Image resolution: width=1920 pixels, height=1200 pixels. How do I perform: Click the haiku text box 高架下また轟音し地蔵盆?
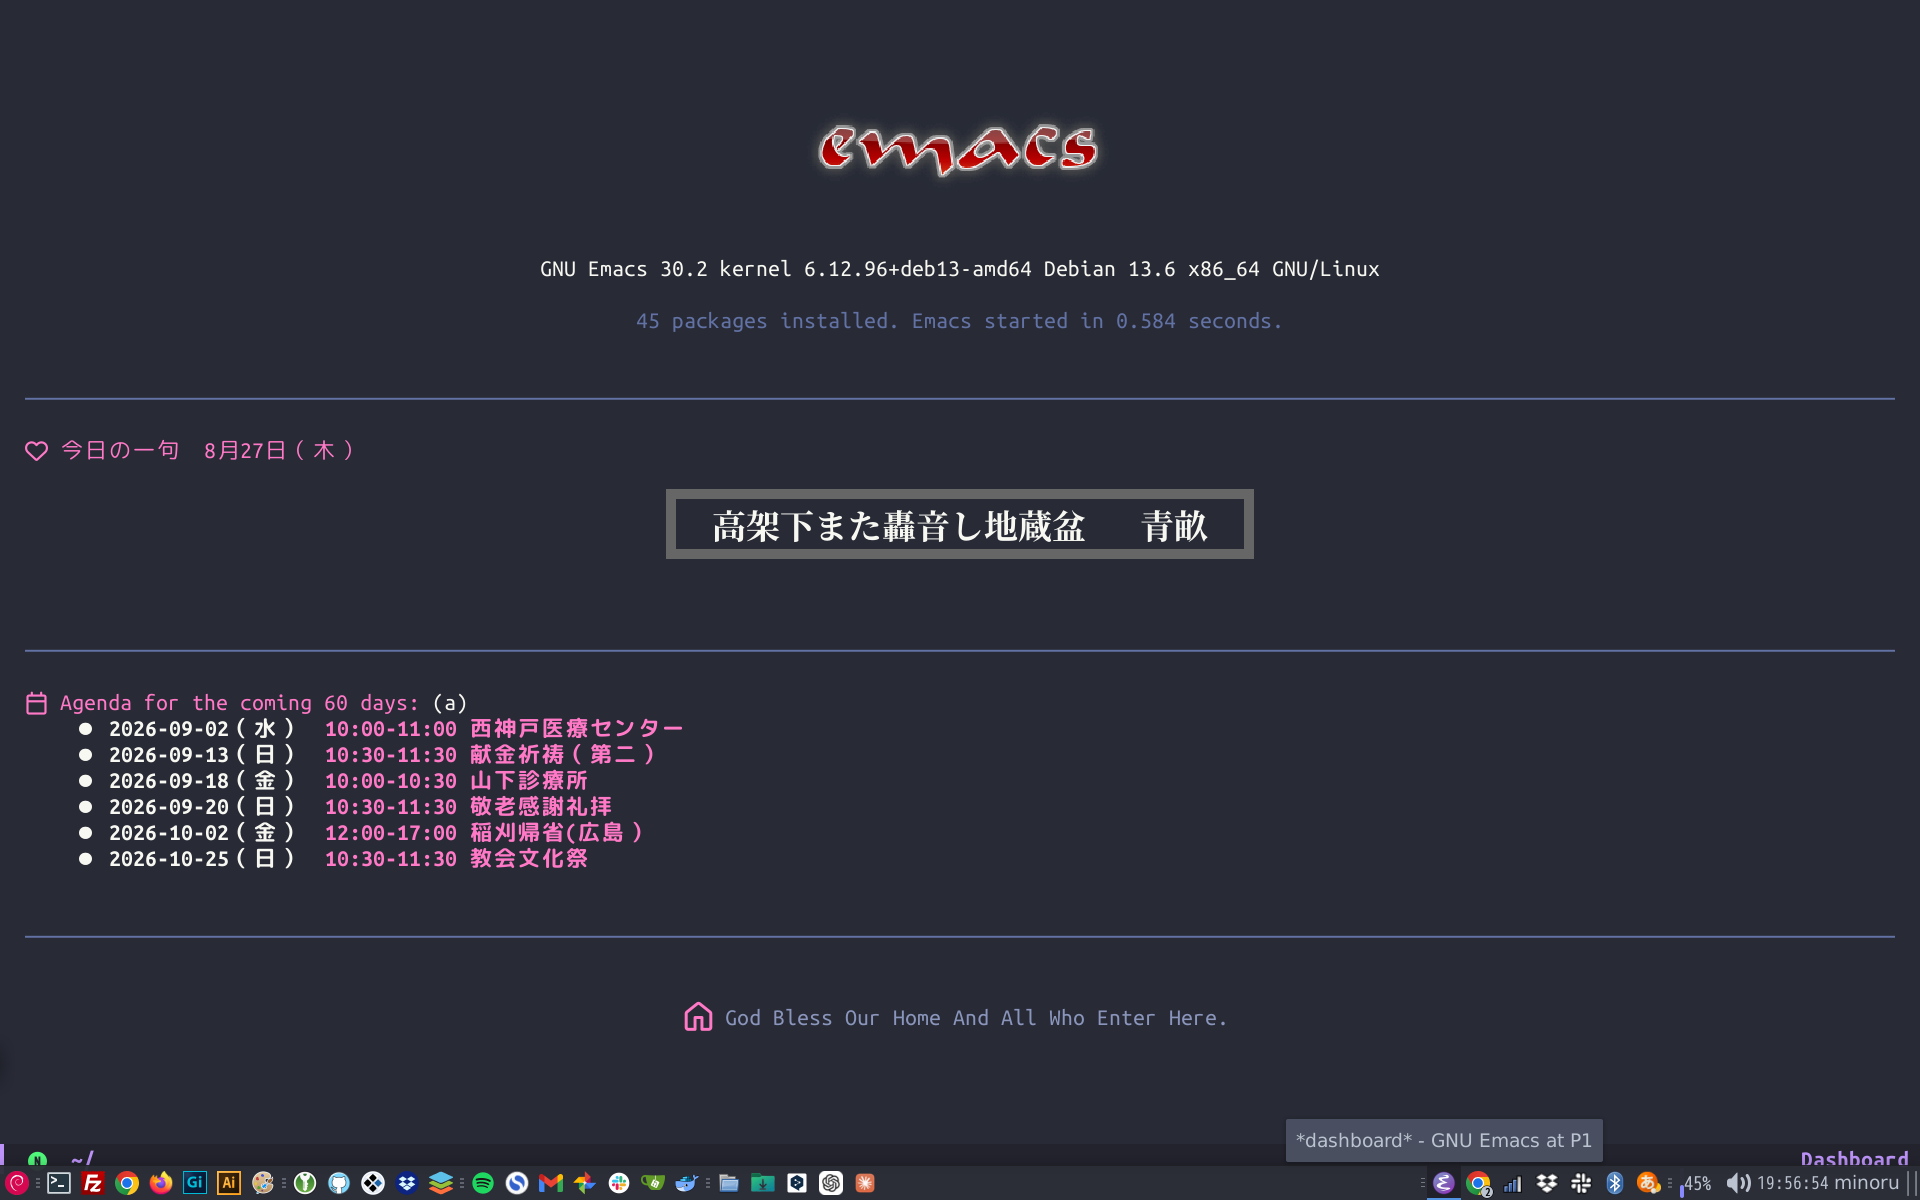[960, 525]
